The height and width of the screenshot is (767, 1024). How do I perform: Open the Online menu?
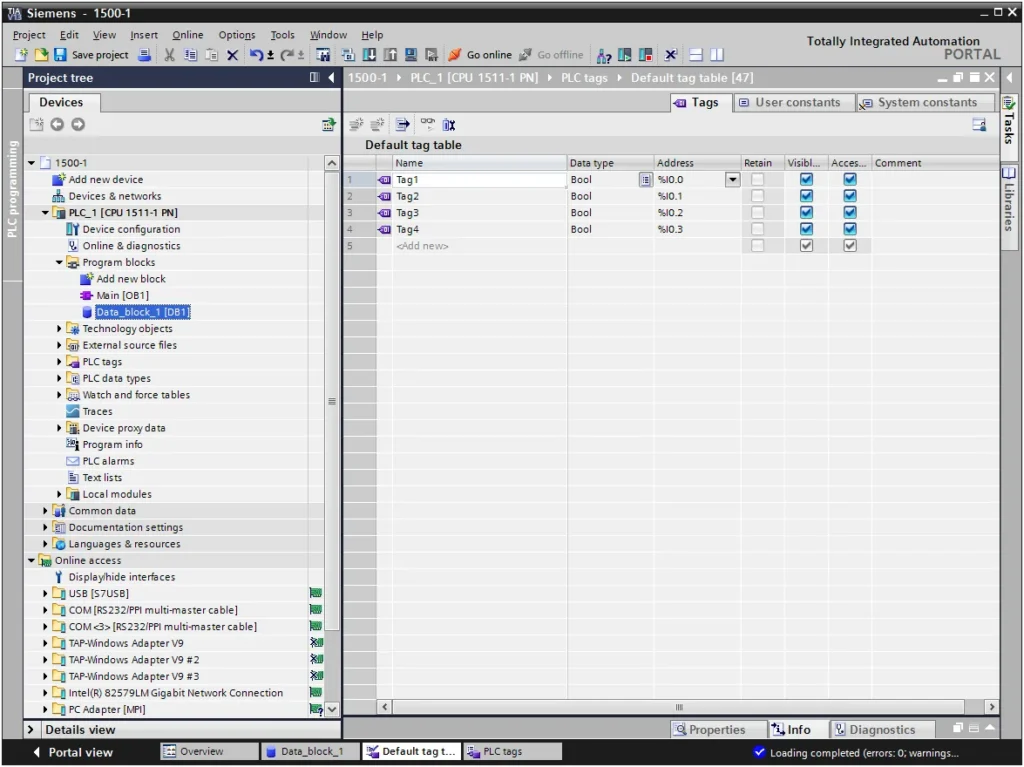(187, 35)
